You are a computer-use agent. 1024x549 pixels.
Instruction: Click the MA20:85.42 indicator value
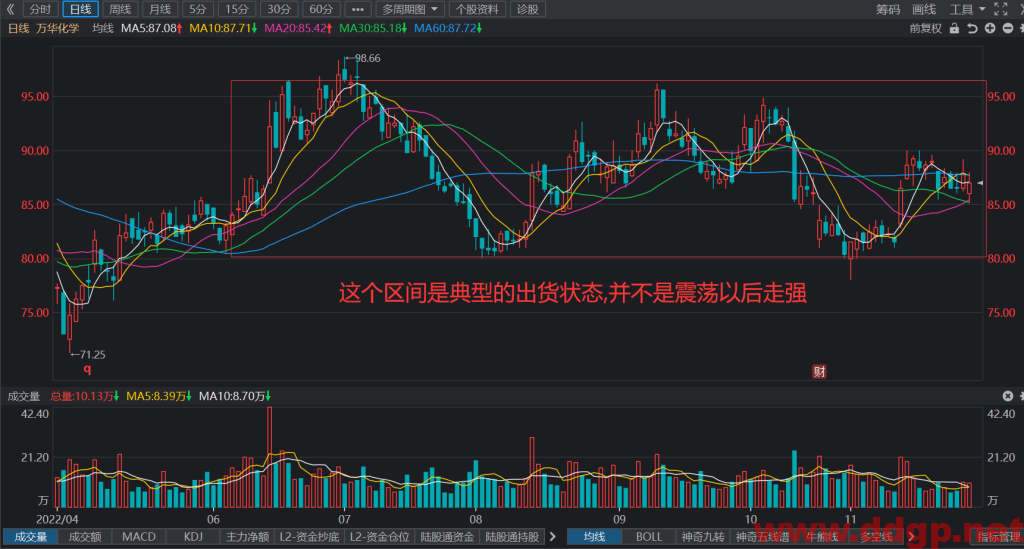coord(298,28)
